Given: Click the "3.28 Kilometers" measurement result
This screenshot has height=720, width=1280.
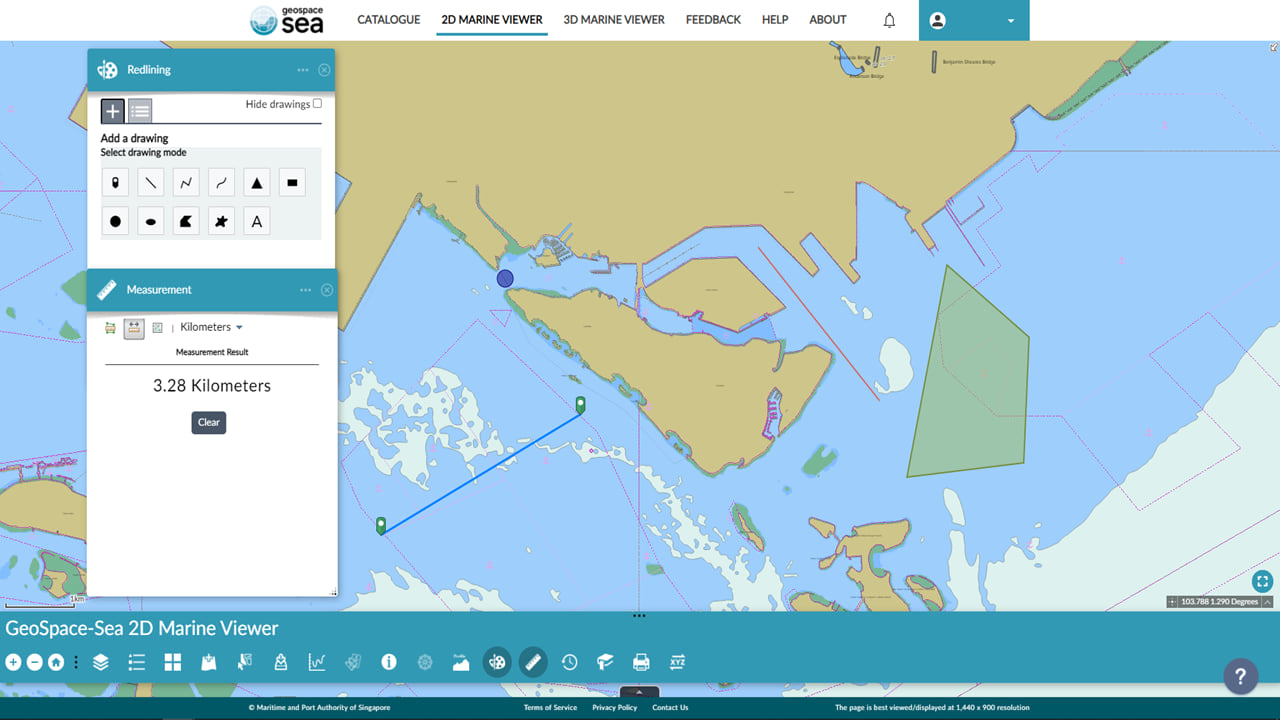Looking at the screenshot, I should pos(212,386).
